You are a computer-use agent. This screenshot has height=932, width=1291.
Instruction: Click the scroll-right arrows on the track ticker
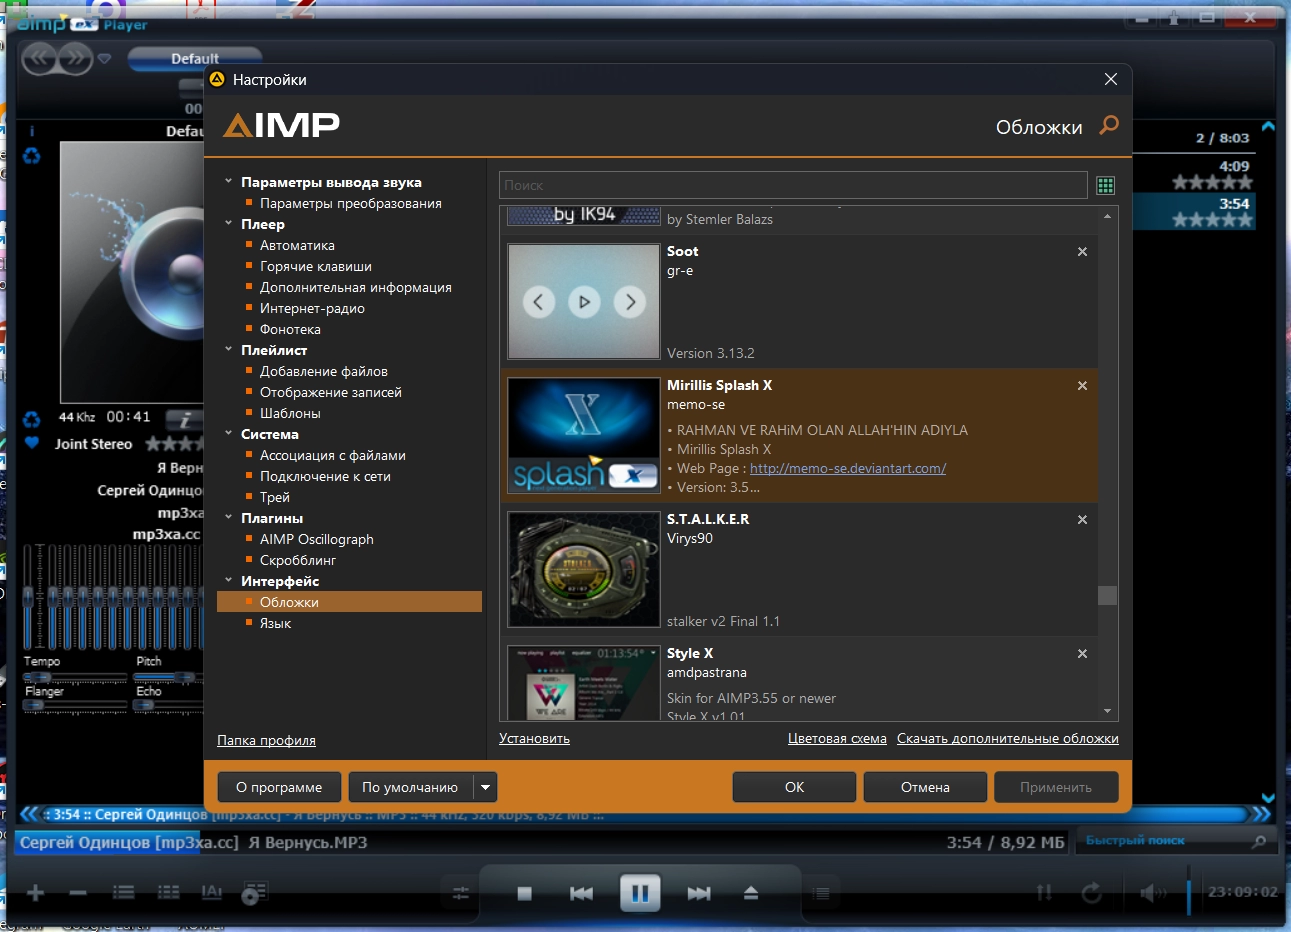coord(1262,814)
